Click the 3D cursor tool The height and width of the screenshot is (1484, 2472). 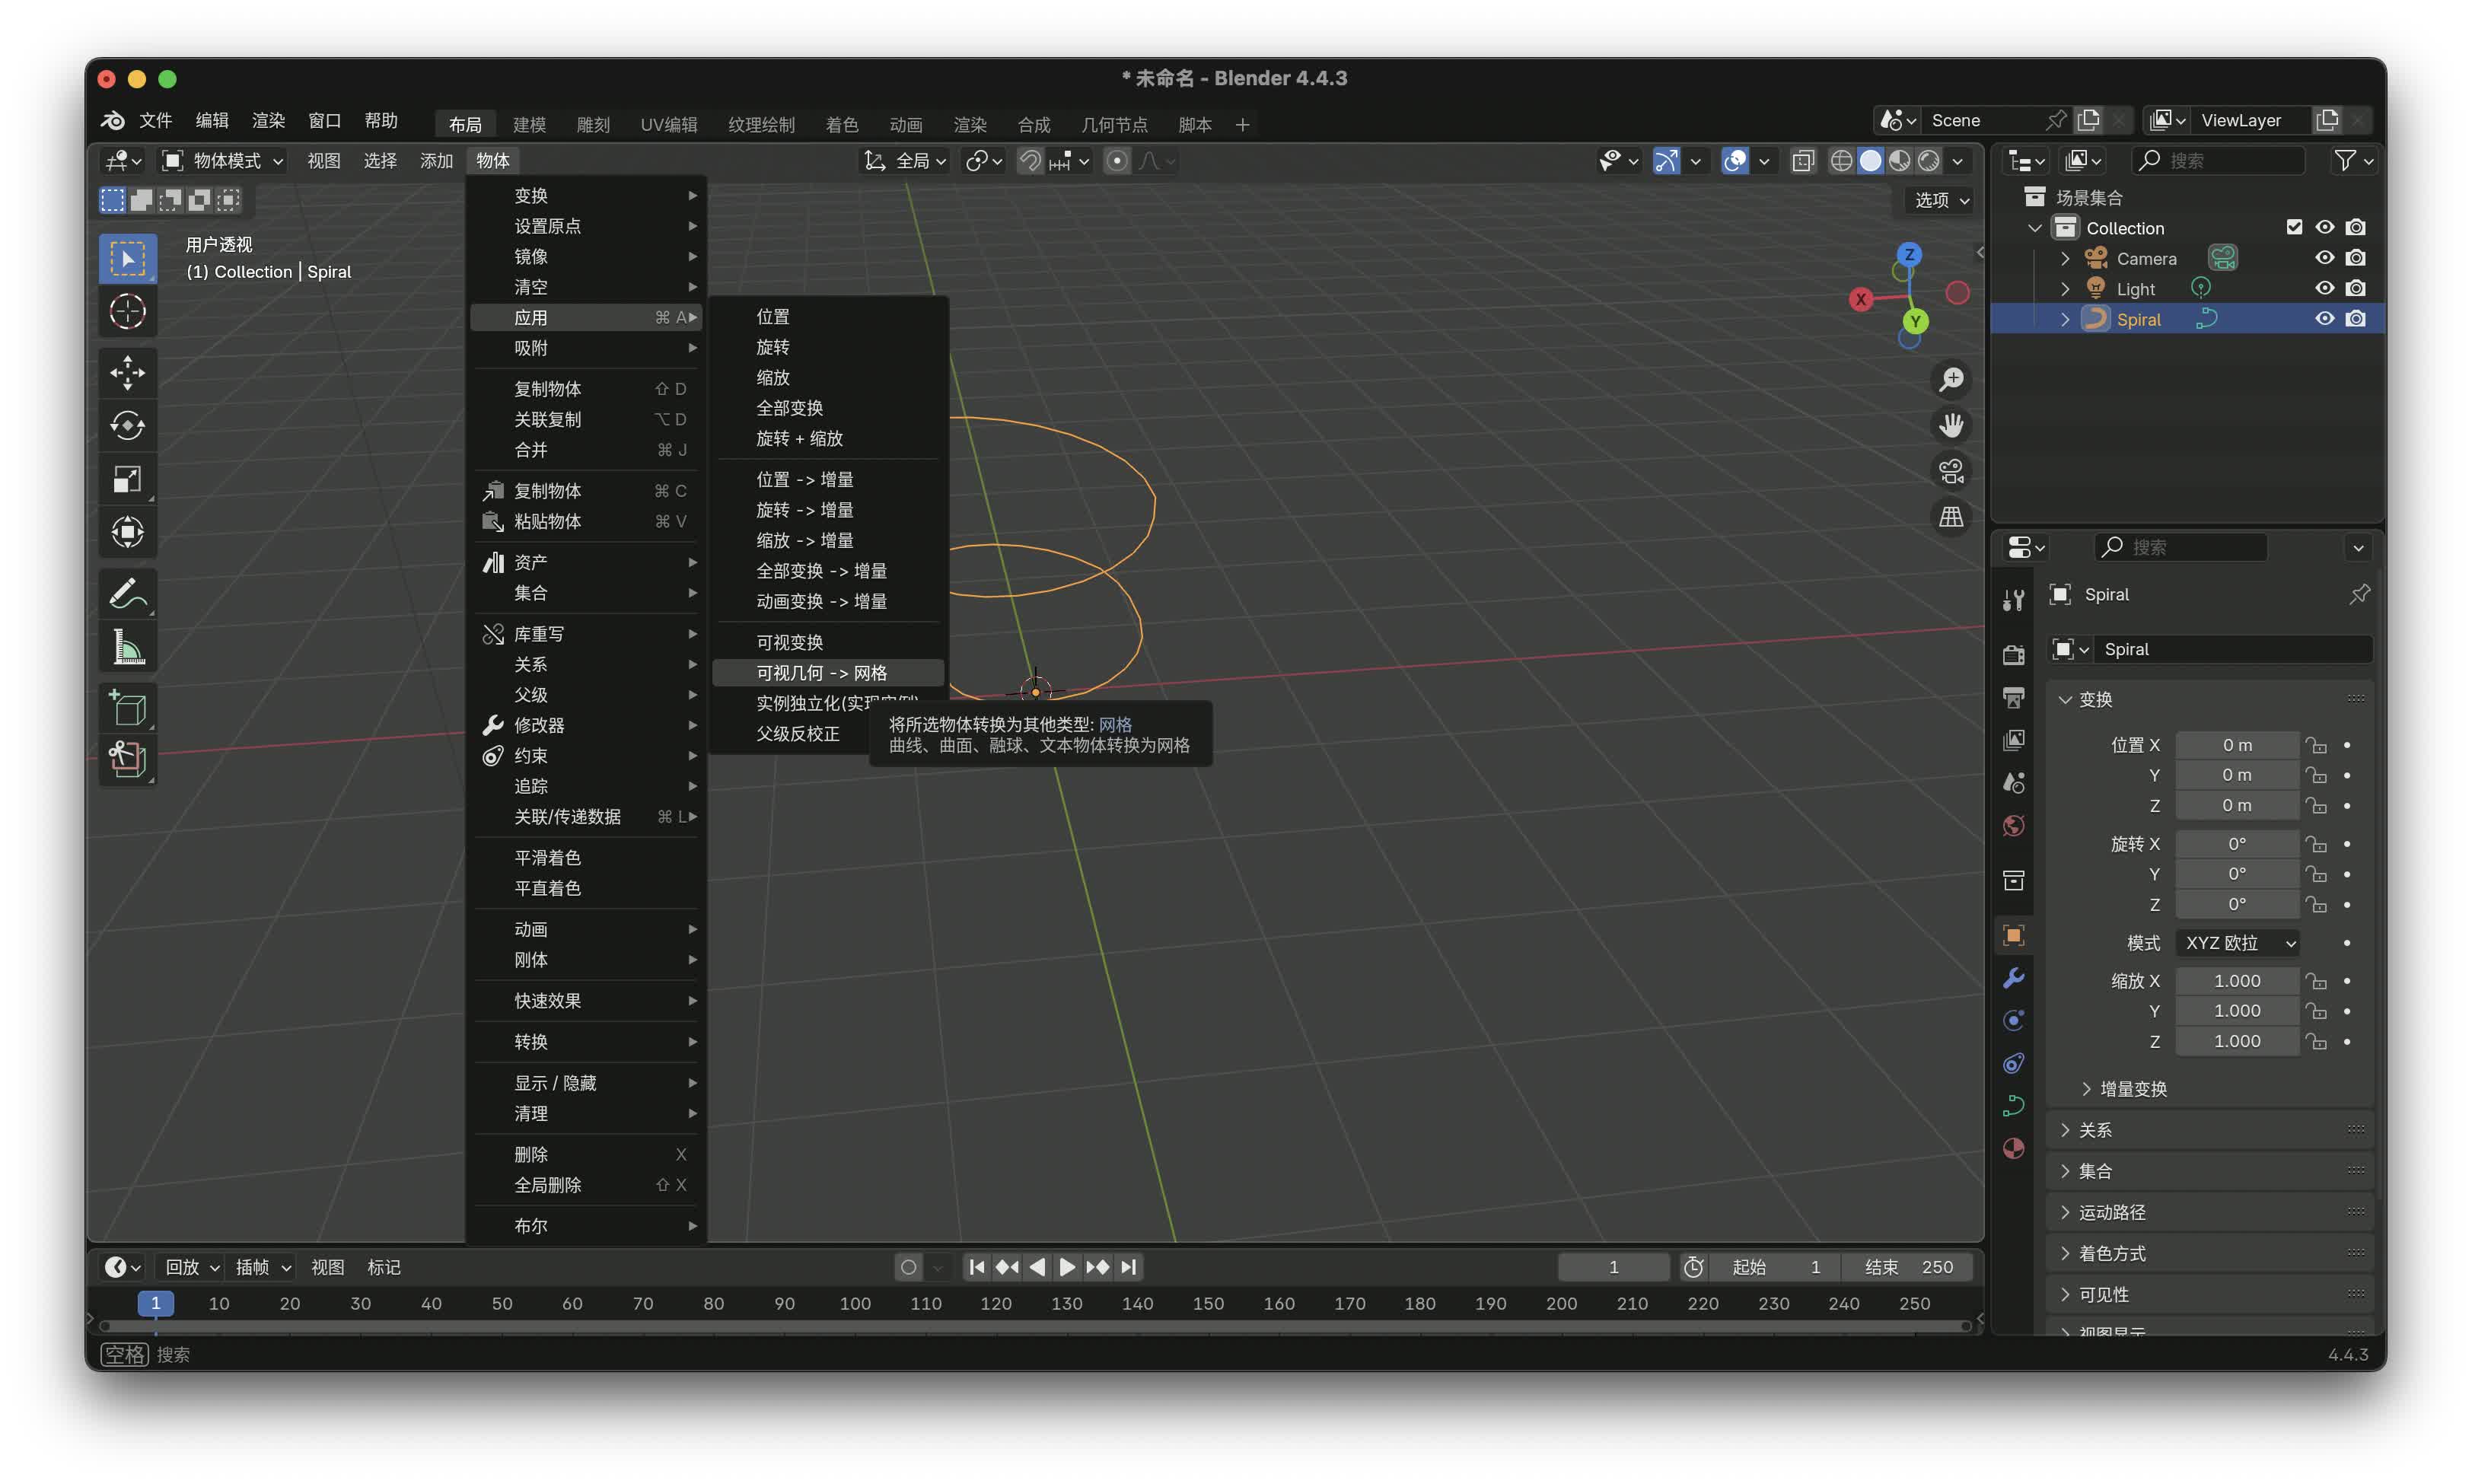[127, 312]
